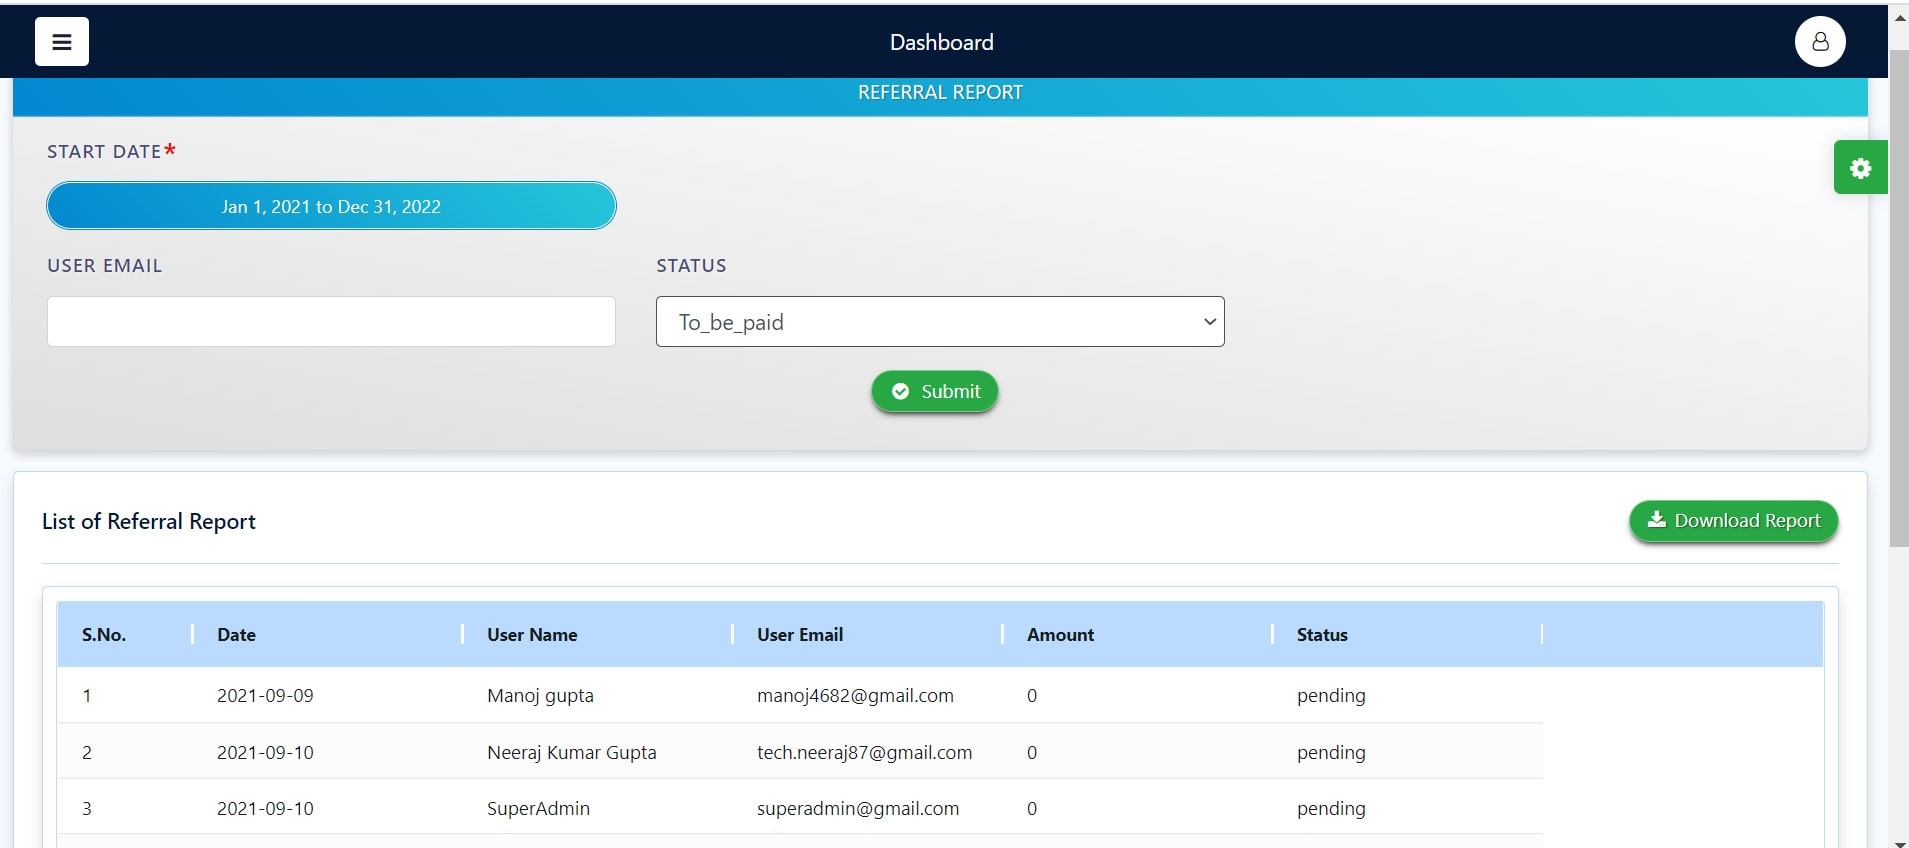
Task: Select the Manoj gupta name cell
Action: 540,696
